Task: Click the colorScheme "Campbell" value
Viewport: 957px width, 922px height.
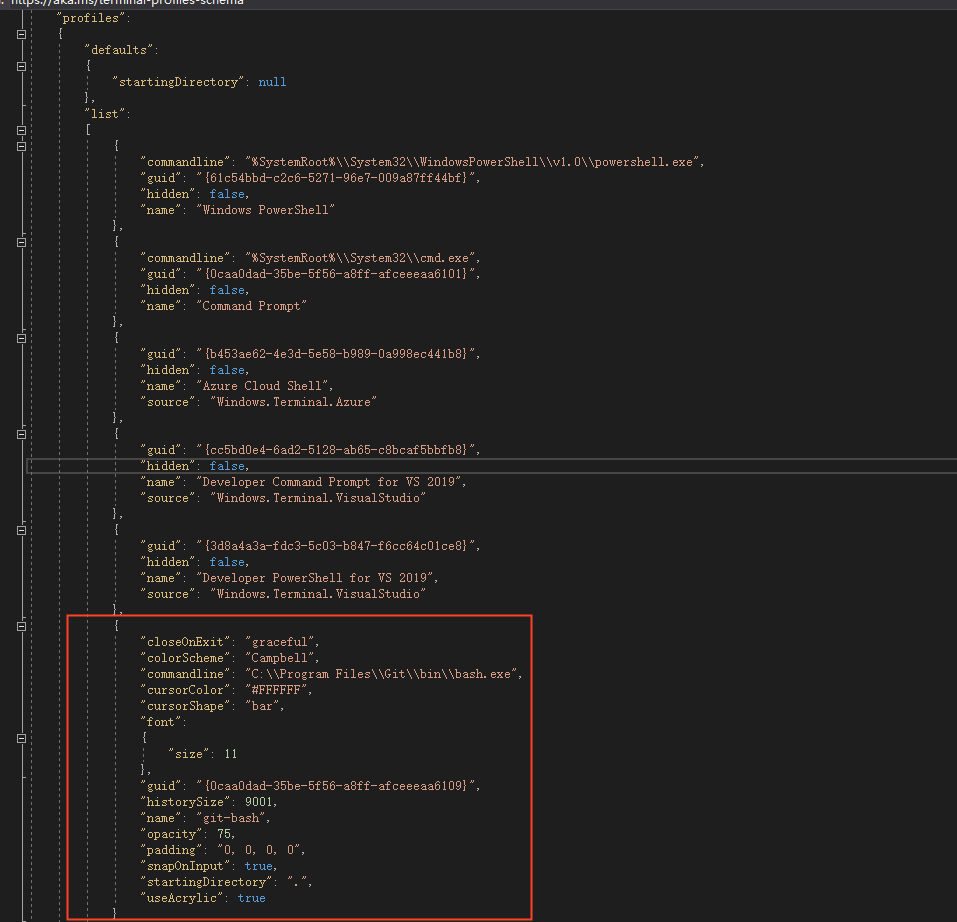Action: [x=280, y=658]
